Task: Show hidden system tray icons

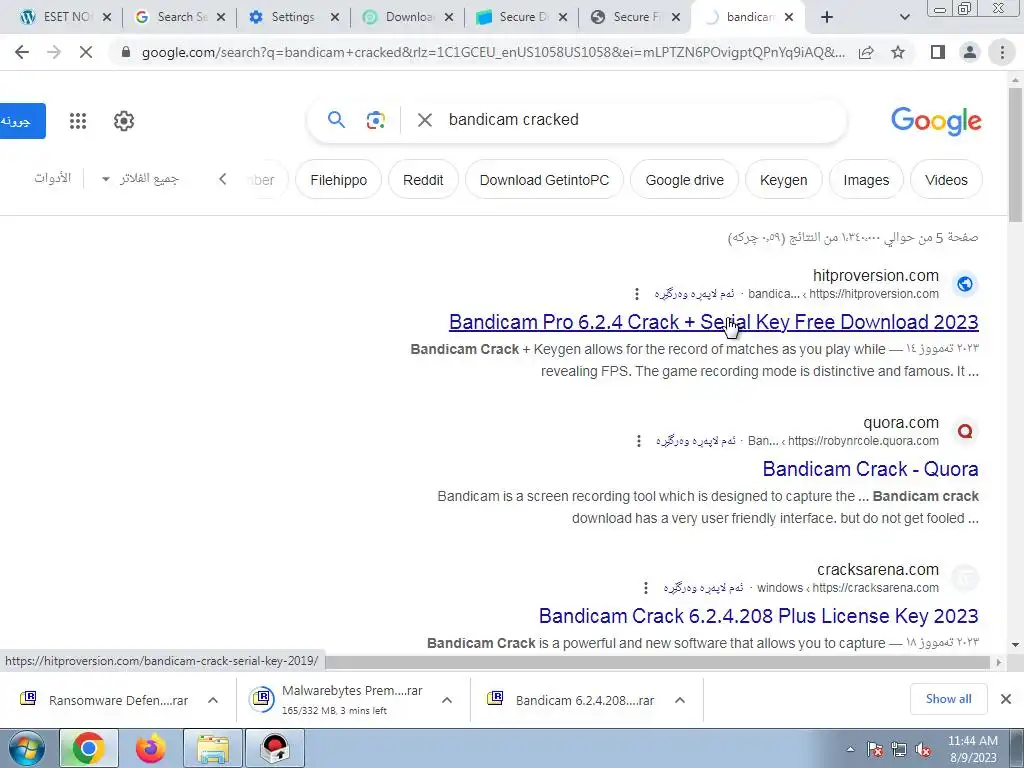Action: [850, 749]
